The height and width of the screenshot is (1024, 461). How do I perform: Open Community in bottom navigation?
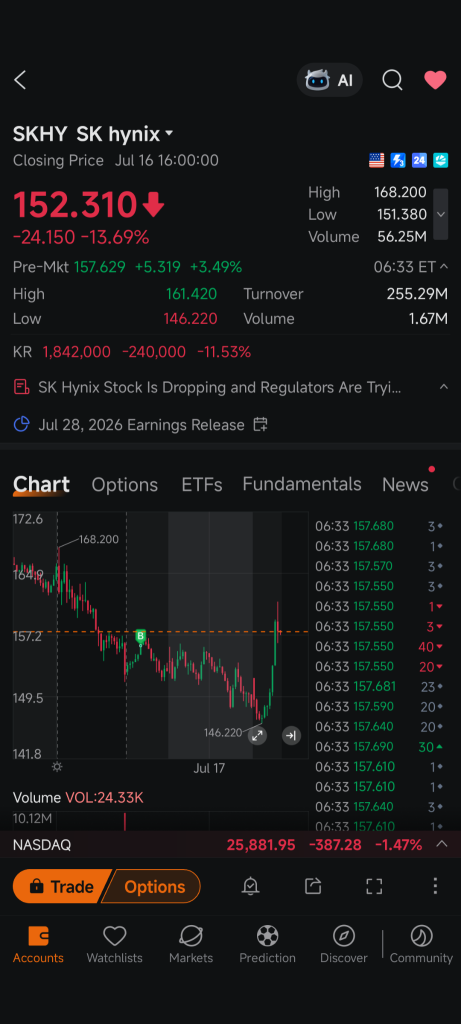click(x=421, y=945)
